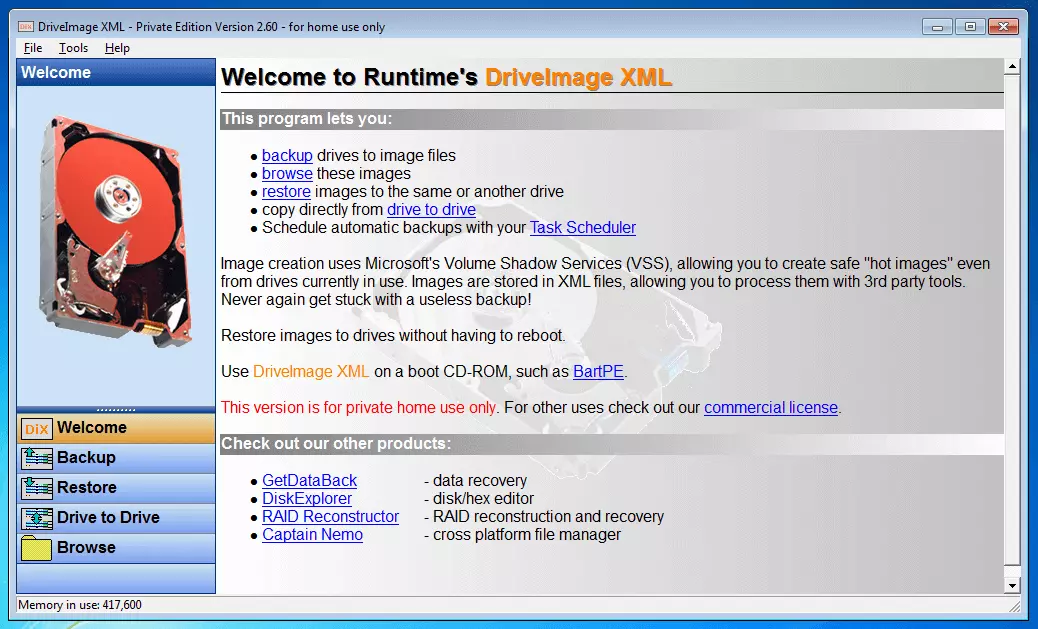The height and width of the screenshot is (629, 1038).
Task: Click the DriveImage XML title bar icon
Action: click(26, 27)
